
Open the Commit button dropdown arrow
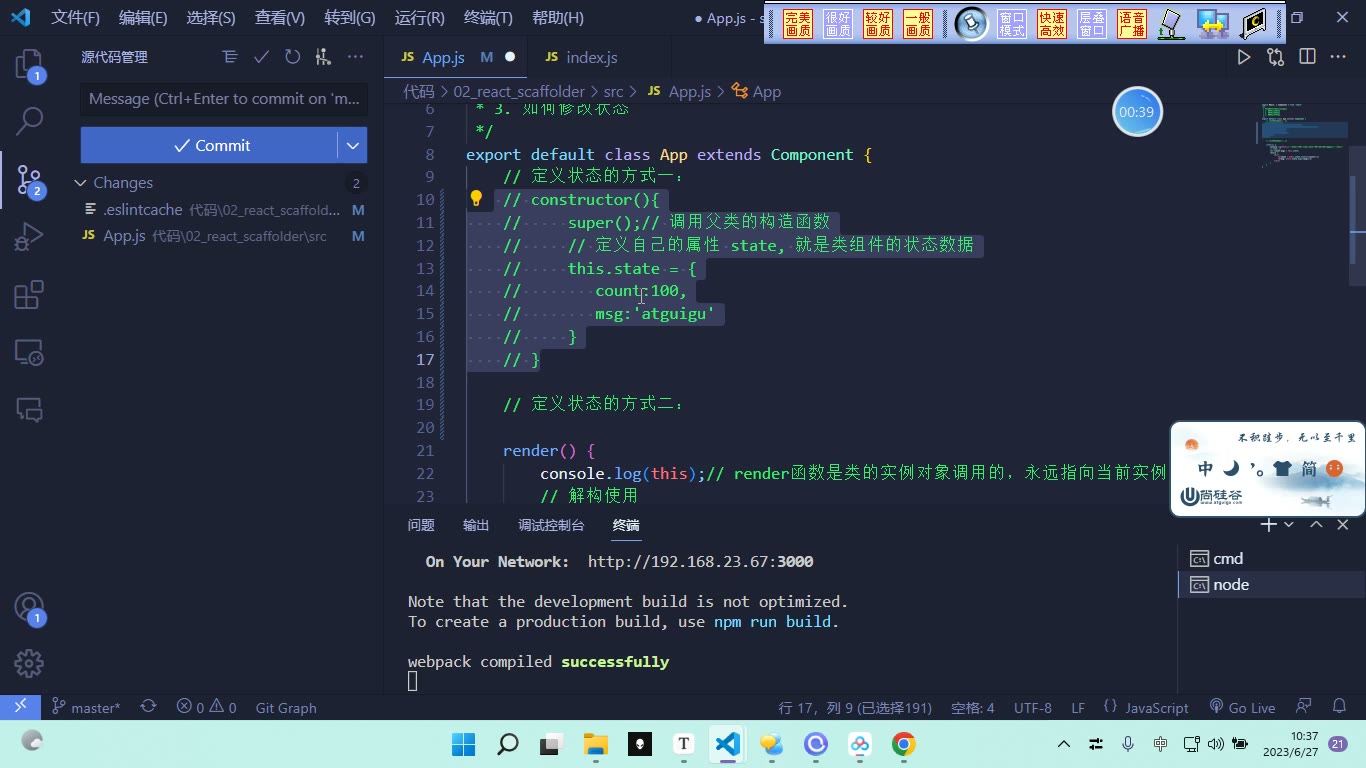pyautogui.click(x=352, y=145)
